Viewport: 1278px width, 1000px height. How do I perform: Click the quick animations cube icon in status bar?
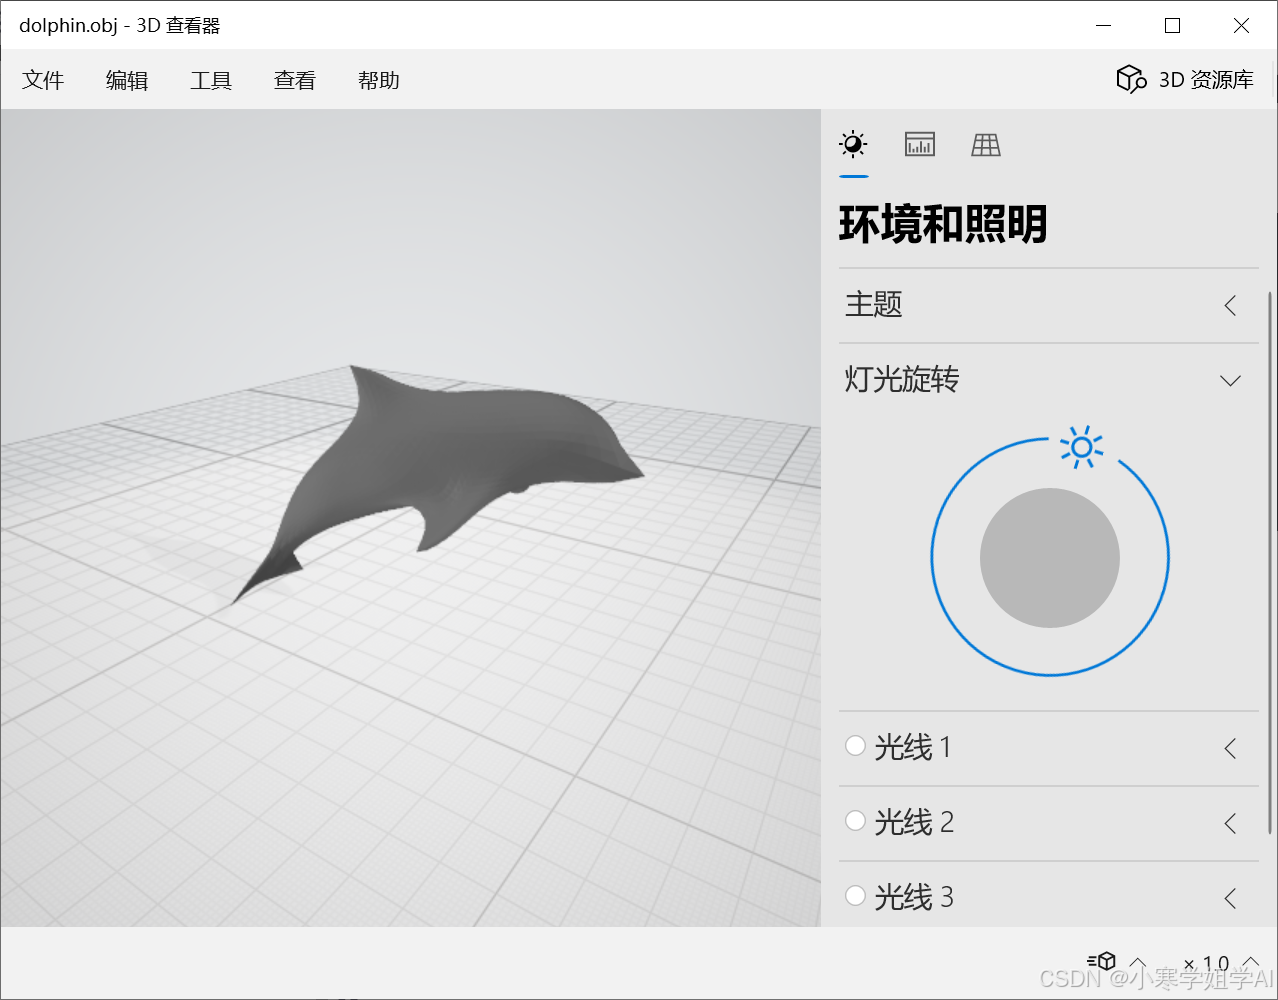(1101, 961)
